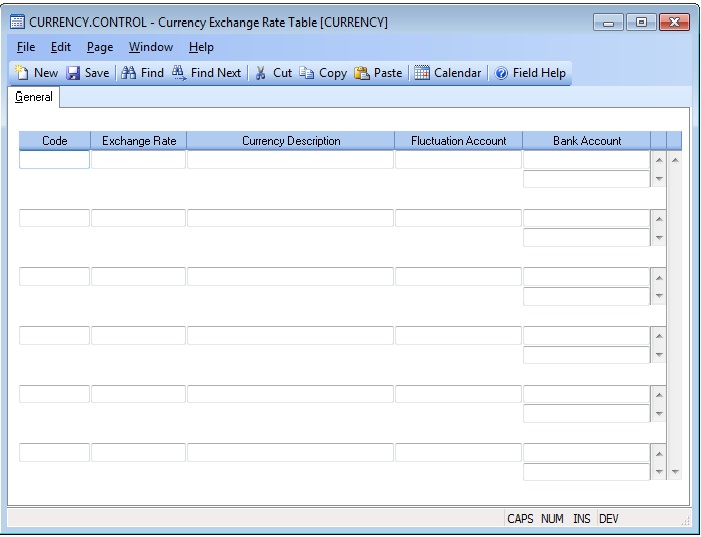This screenshot has width=701, height=537.
Task: Focus the sixth row Fluctuation Account field
Action: 458,452
